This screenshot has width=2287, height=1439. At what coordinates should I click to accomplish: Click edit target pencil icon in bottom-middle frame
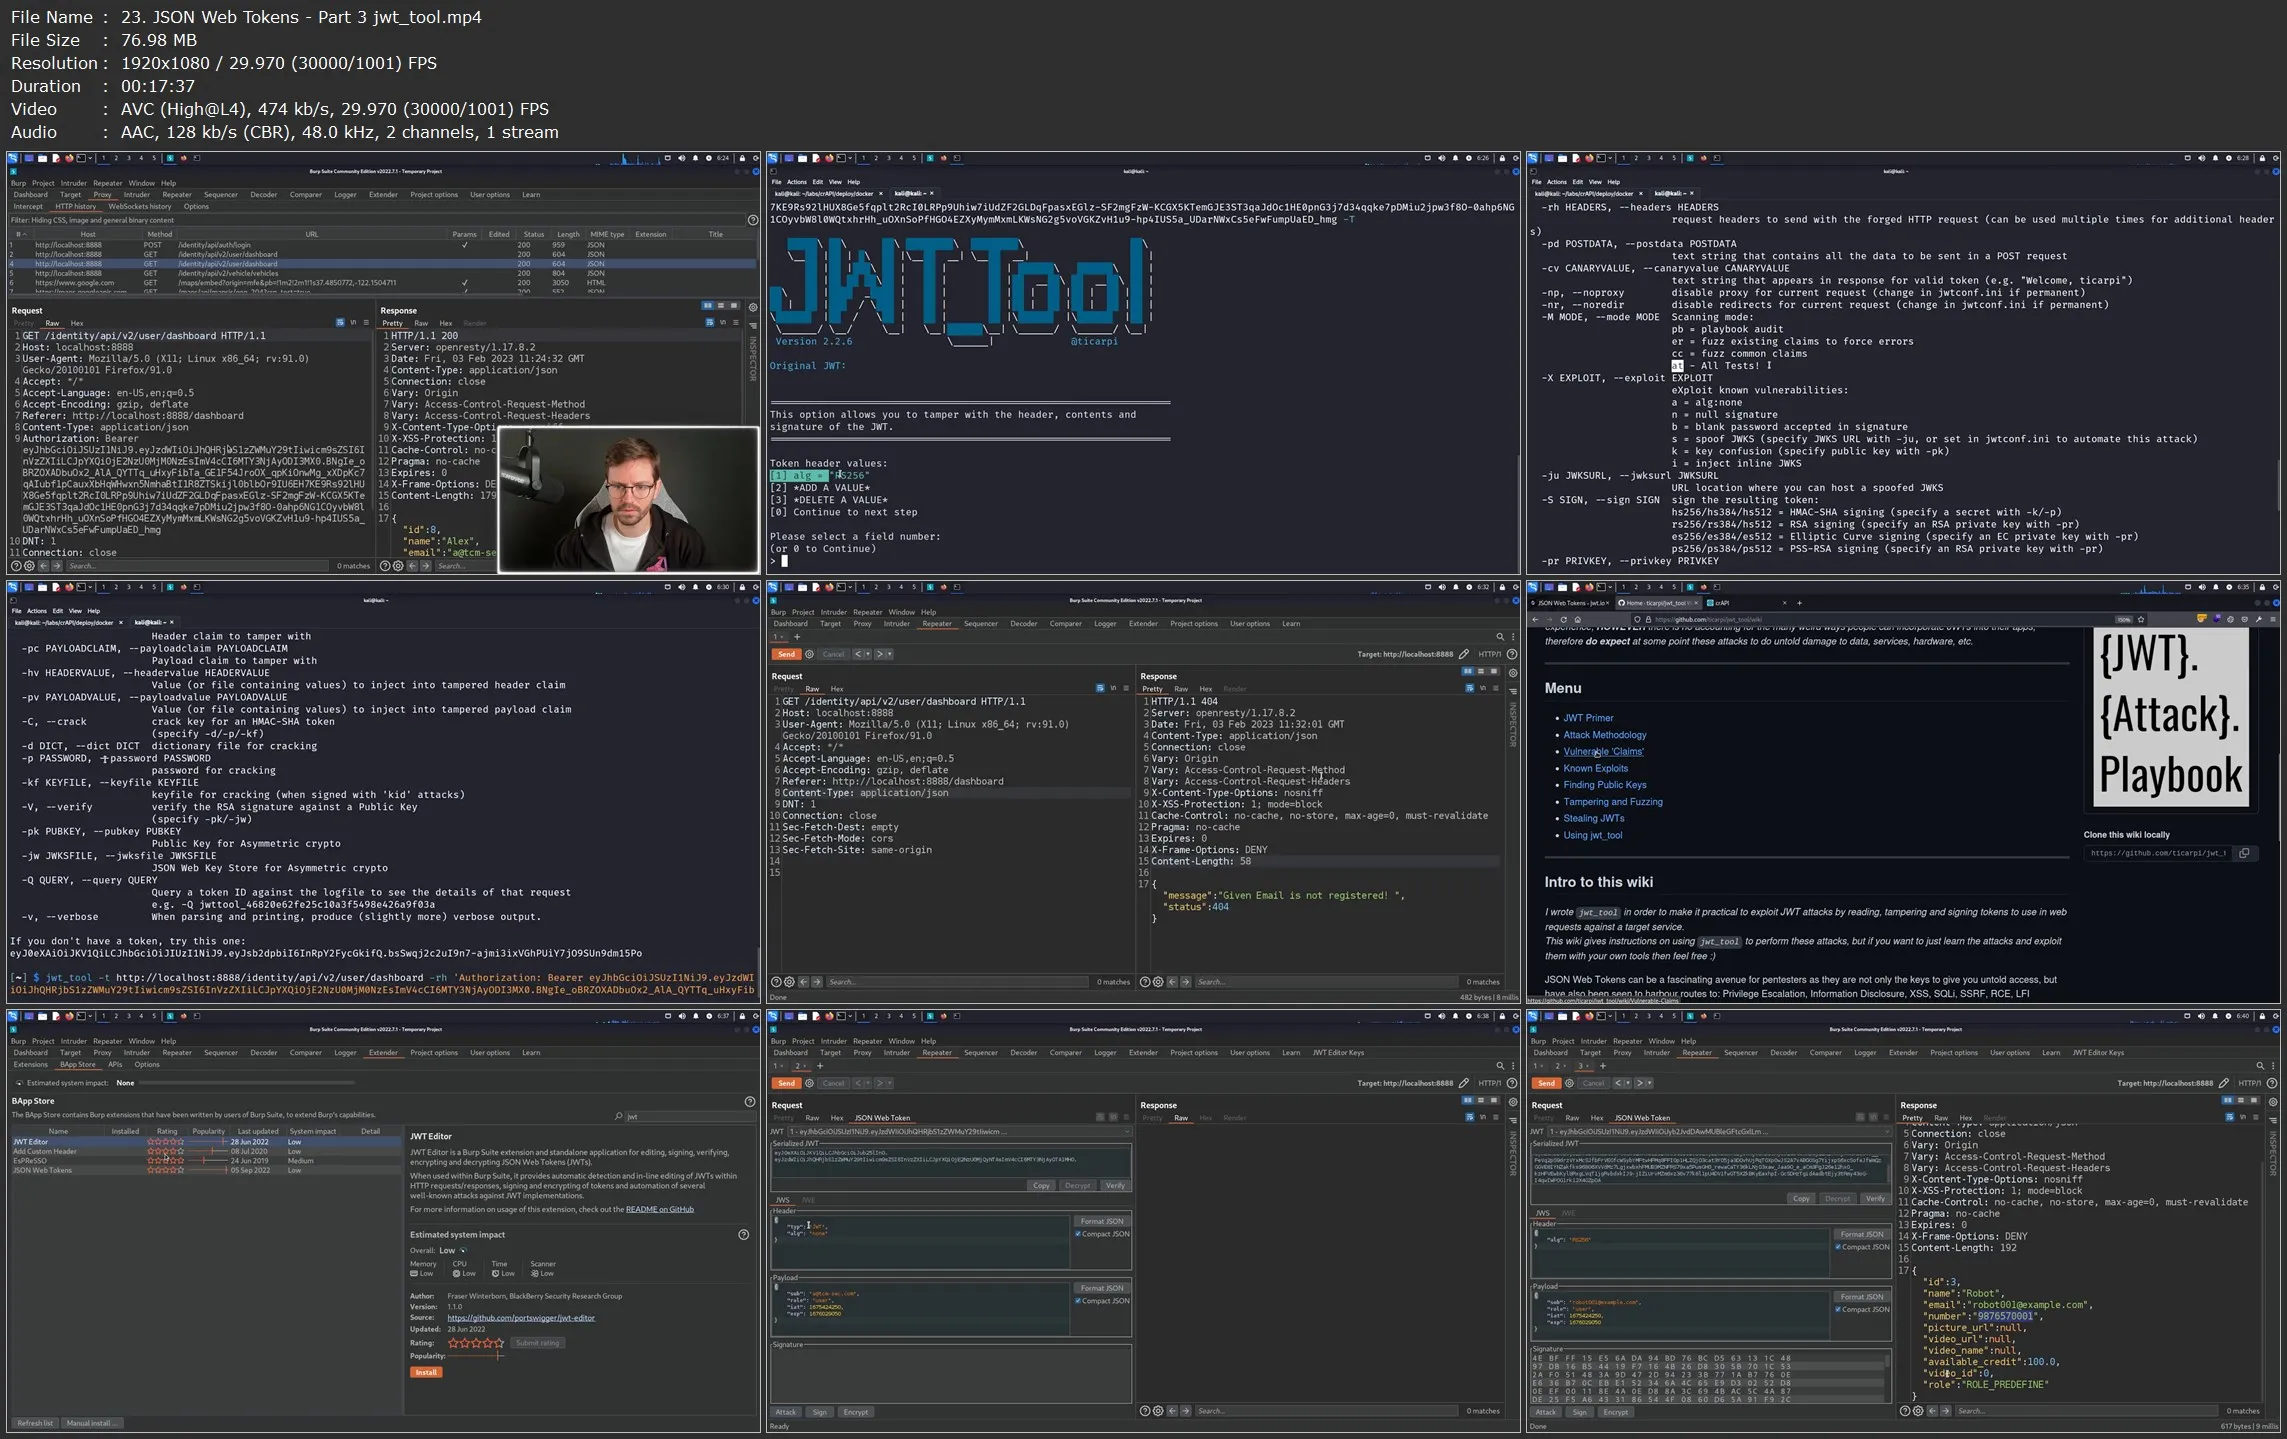coord(1464,1083)
